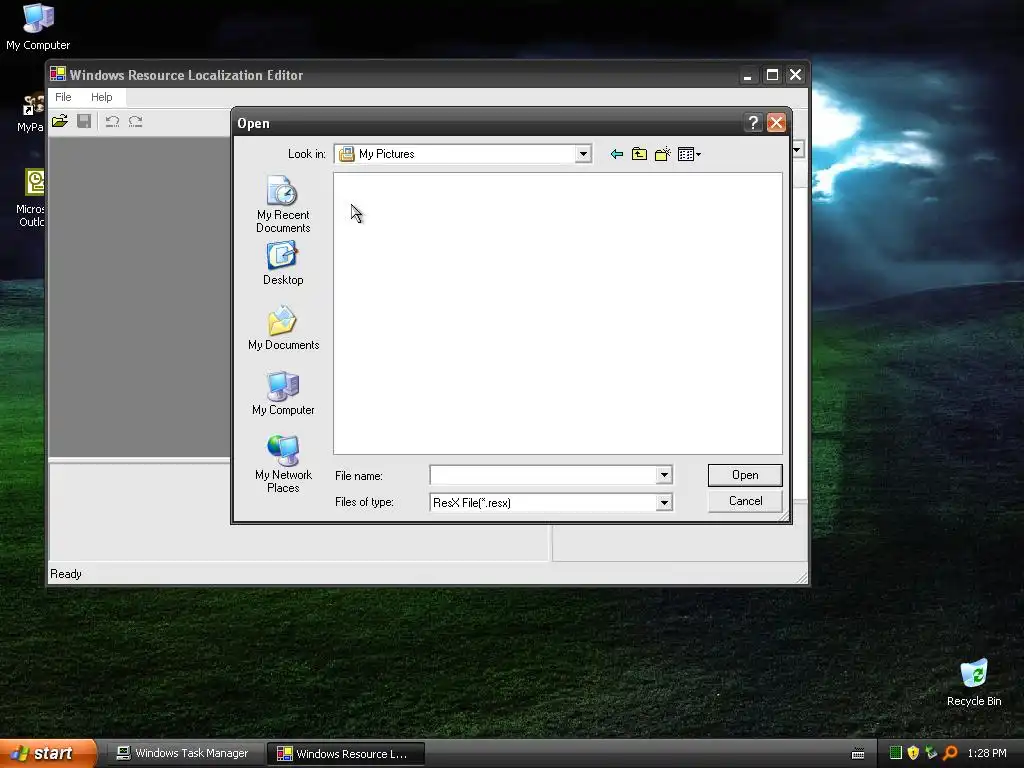Select My Documents in places bar
Image resolution: width=1024 pixels, height=768 pixels.
(x=283, y=328)
